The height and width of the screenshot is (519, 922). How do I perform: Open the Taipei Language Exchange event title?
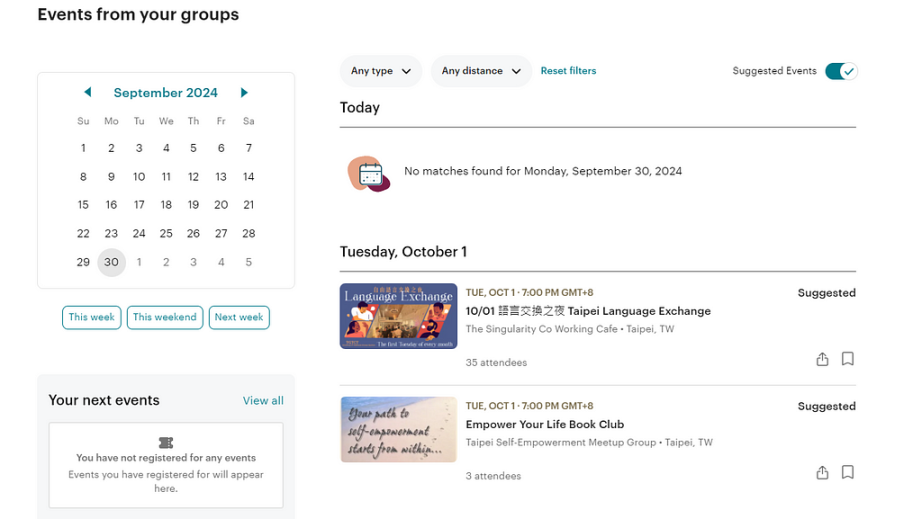(x=588, y=311)
